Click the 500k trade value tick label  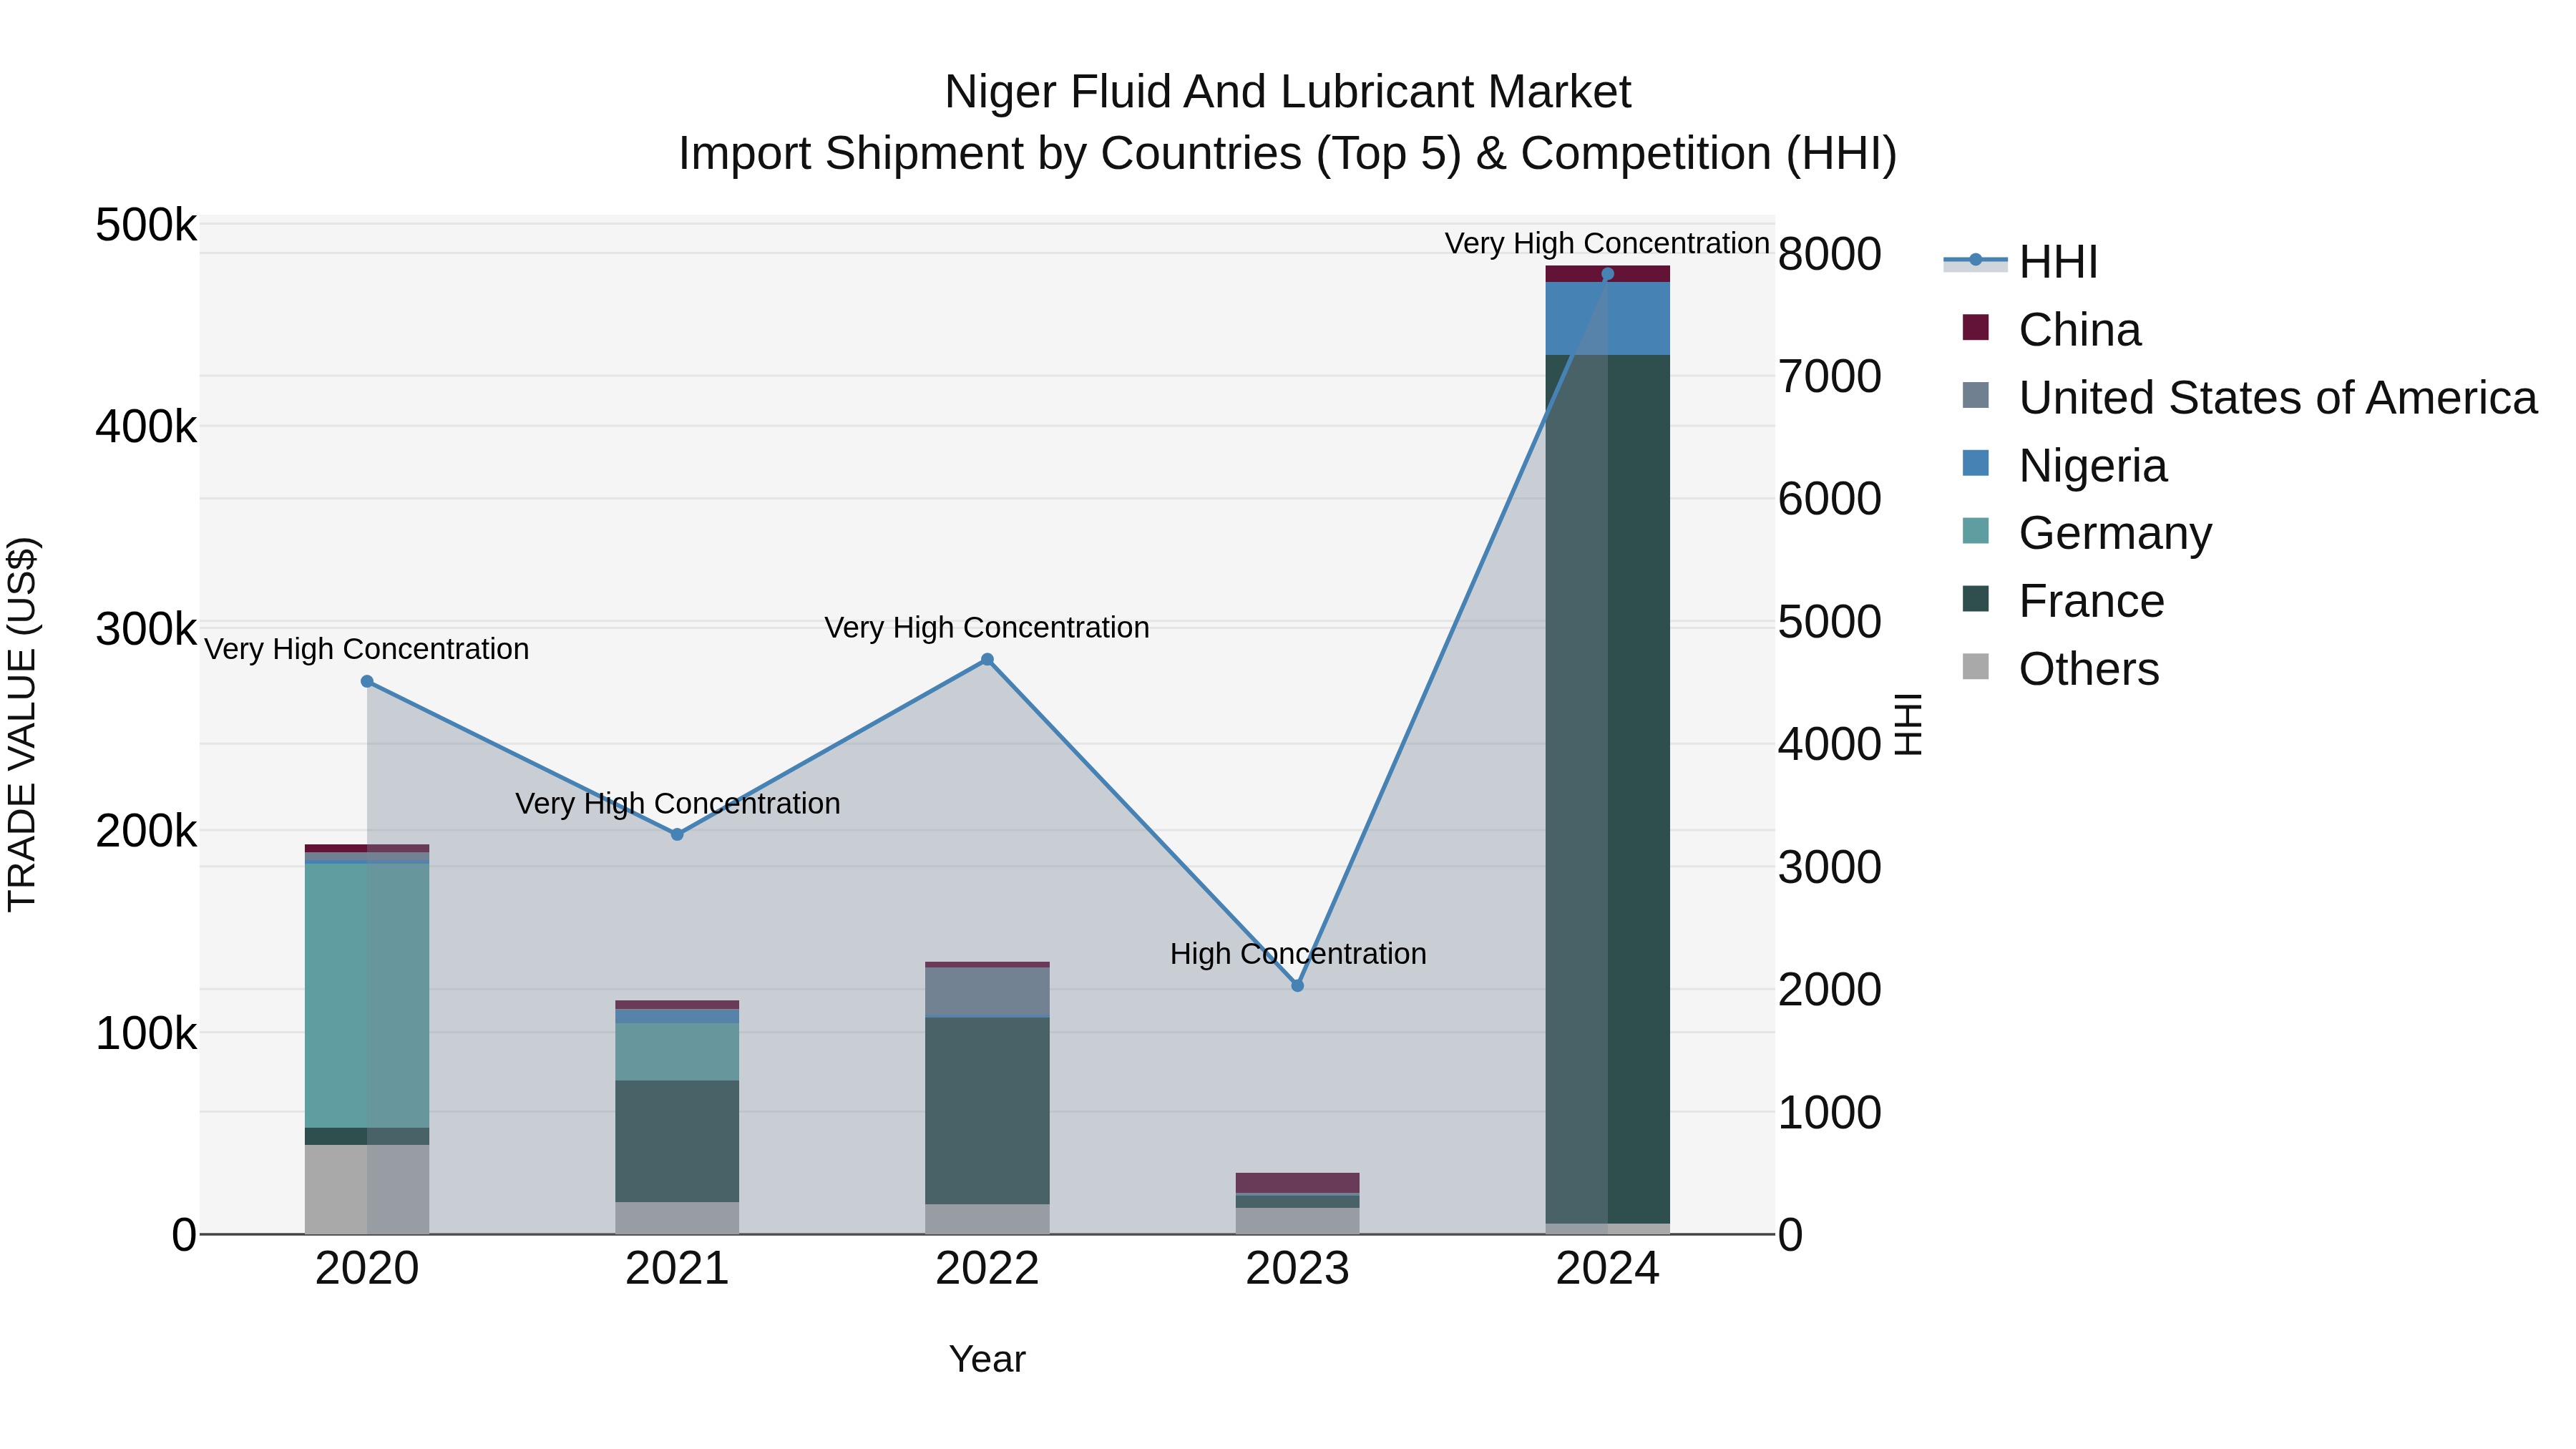coord(146,225)
